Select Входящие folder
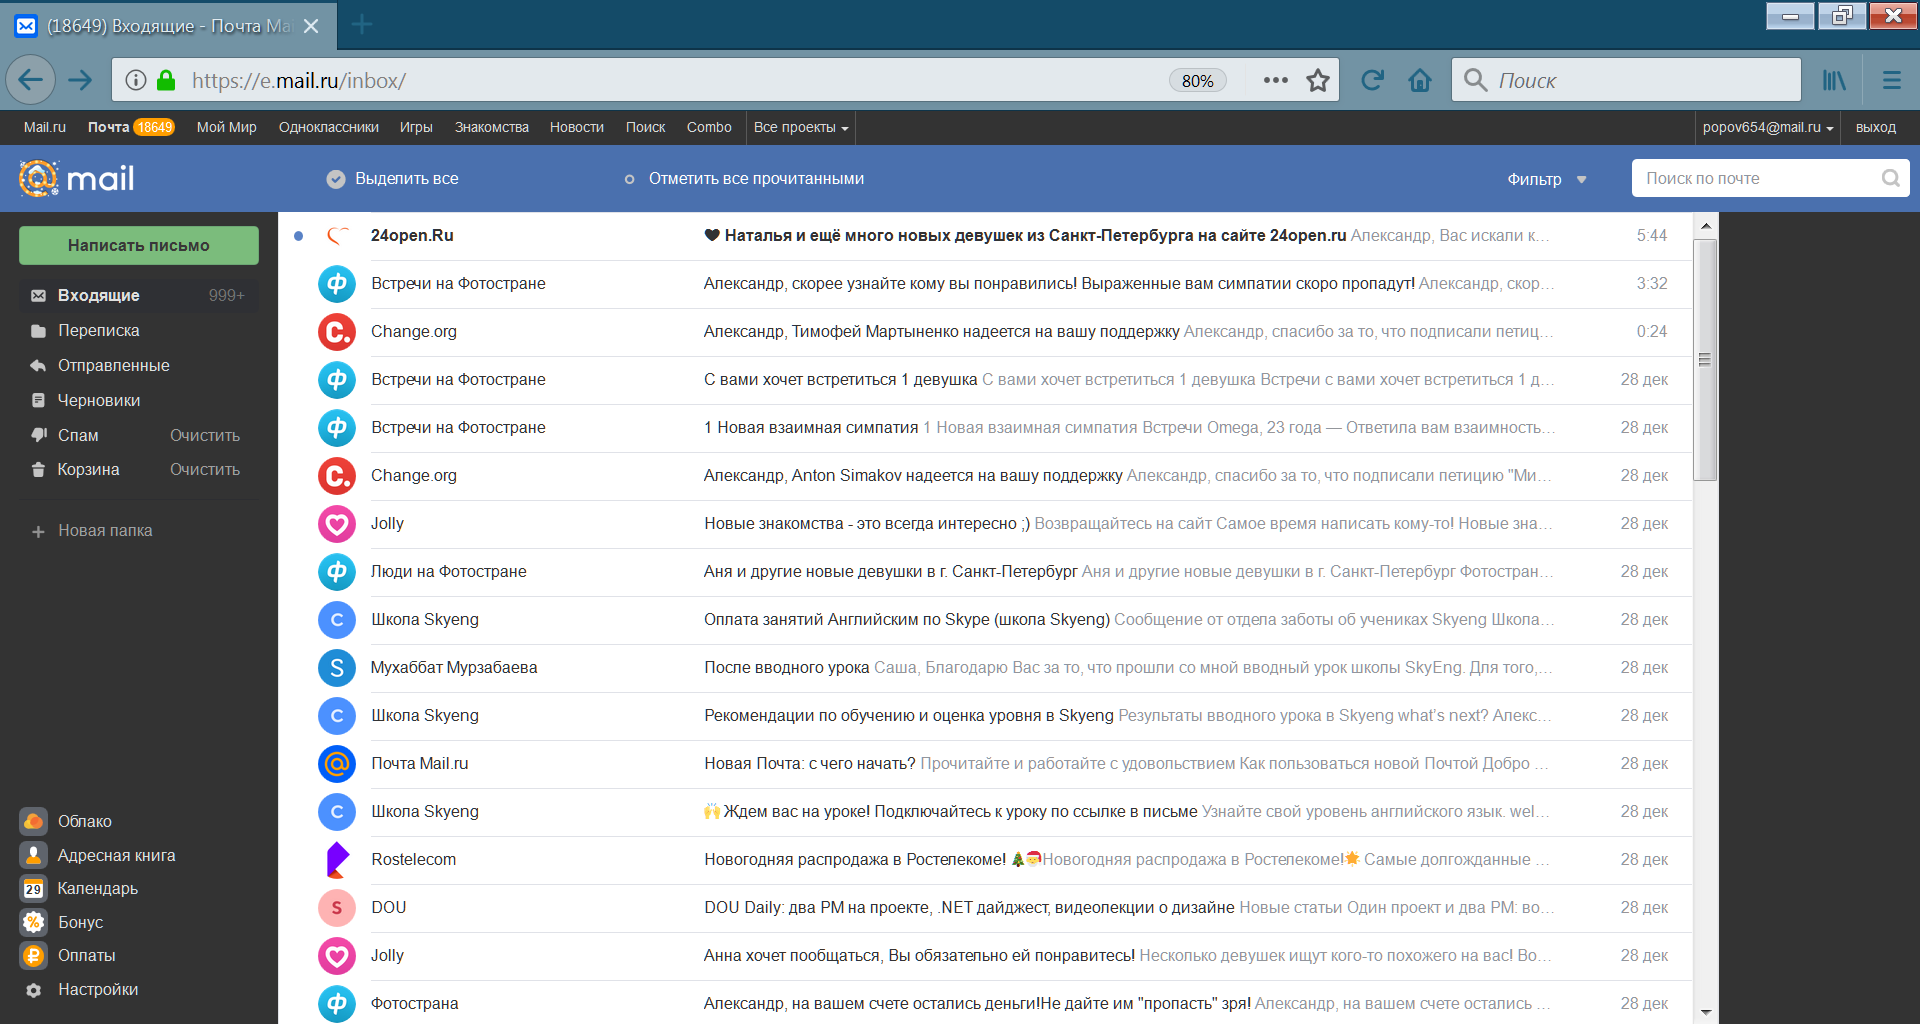 click(x=139, y=295)
